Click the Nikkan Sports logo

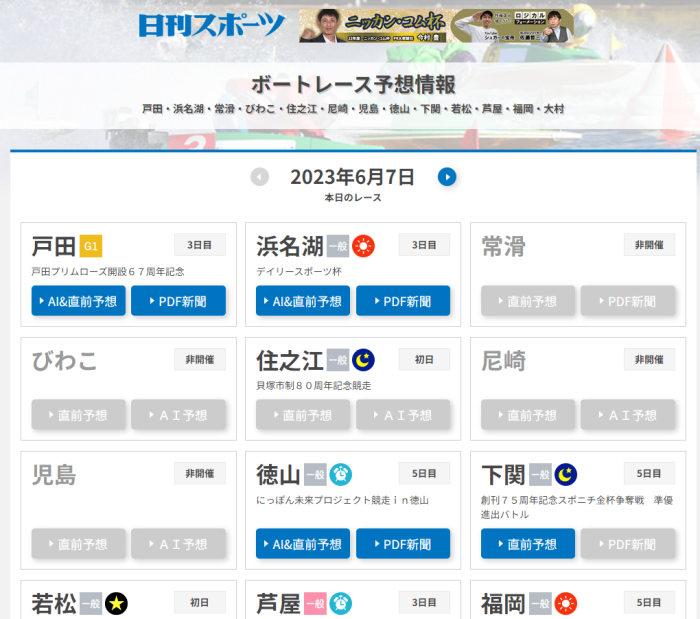coord(211,25)
